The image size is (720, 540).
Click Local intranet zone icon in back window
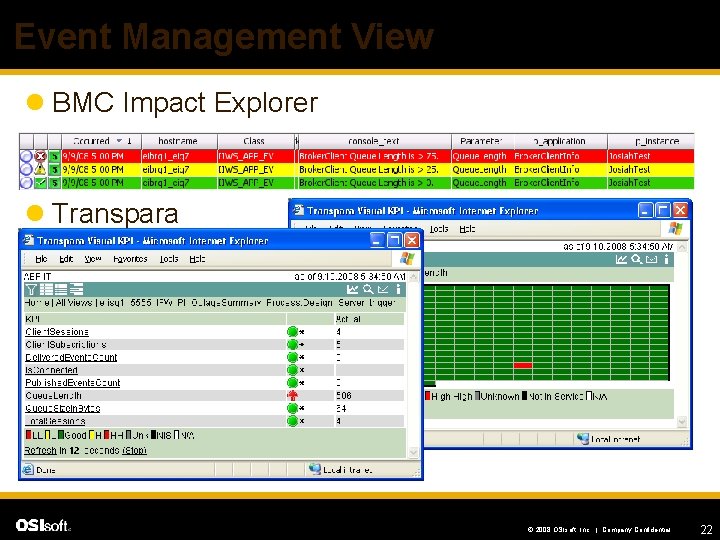pos(583,439)
